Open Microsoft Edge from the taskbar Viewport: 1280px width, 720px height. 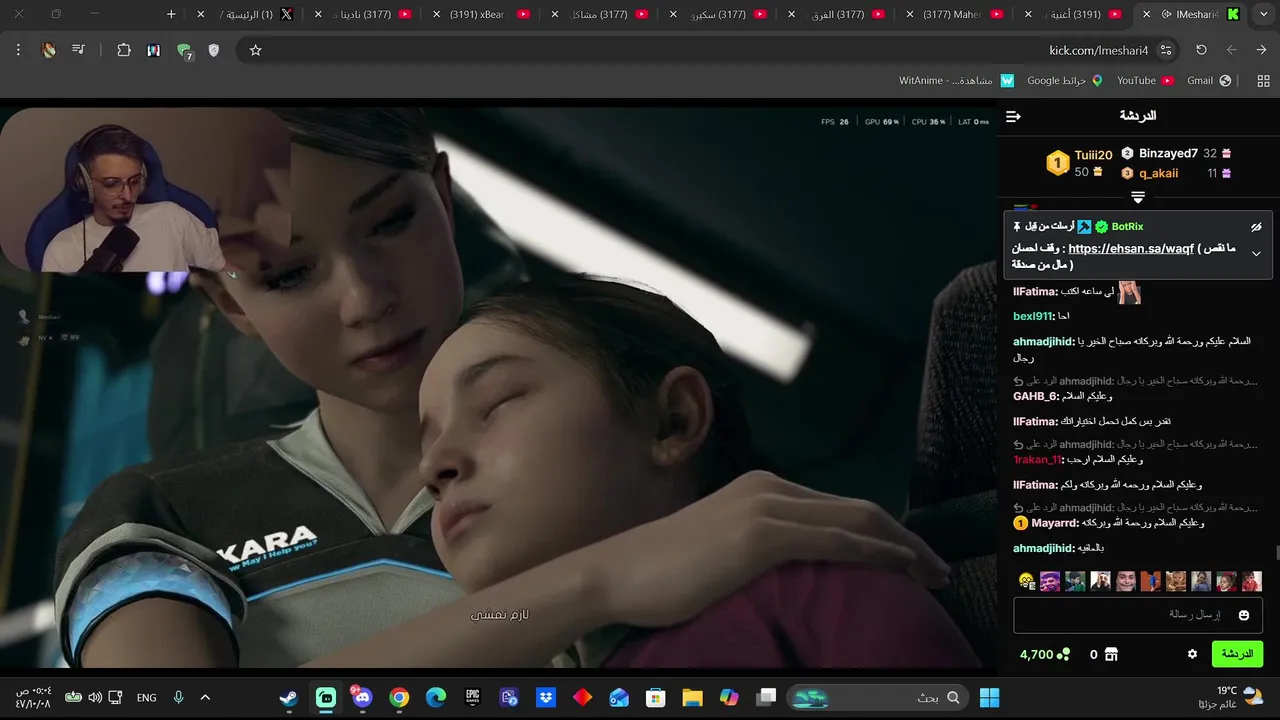[436, 697]
